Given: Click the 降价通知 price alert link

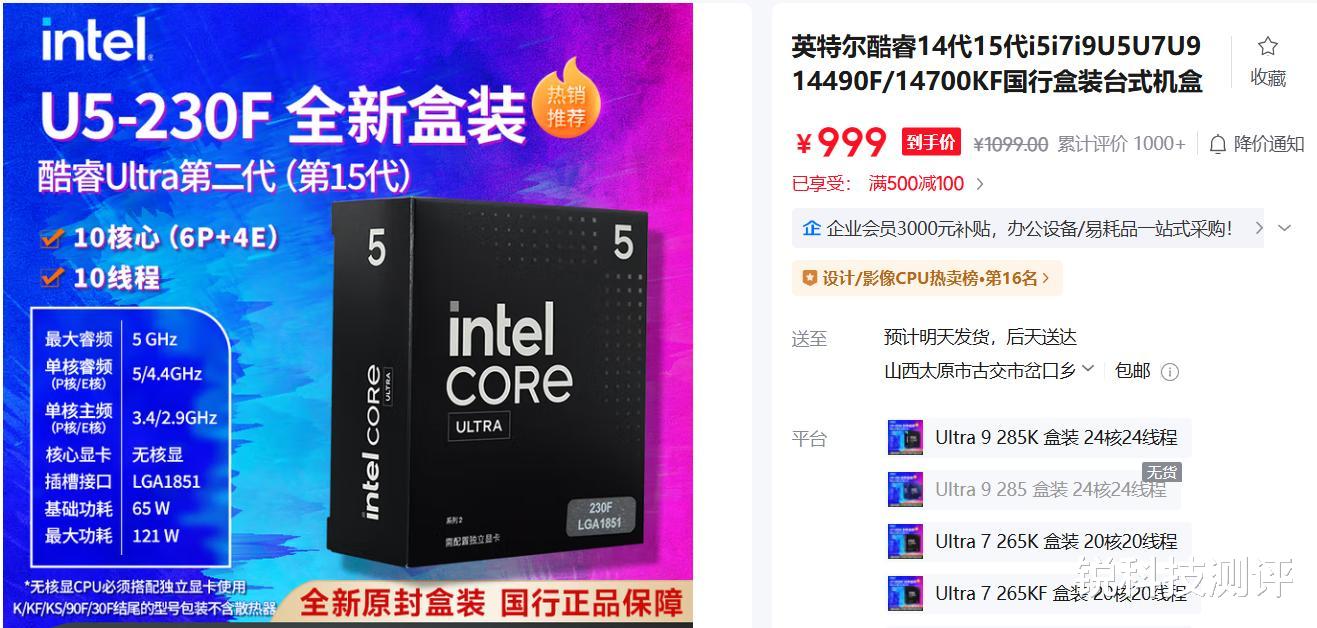Looking at the screenshot, I should 1269,144.
